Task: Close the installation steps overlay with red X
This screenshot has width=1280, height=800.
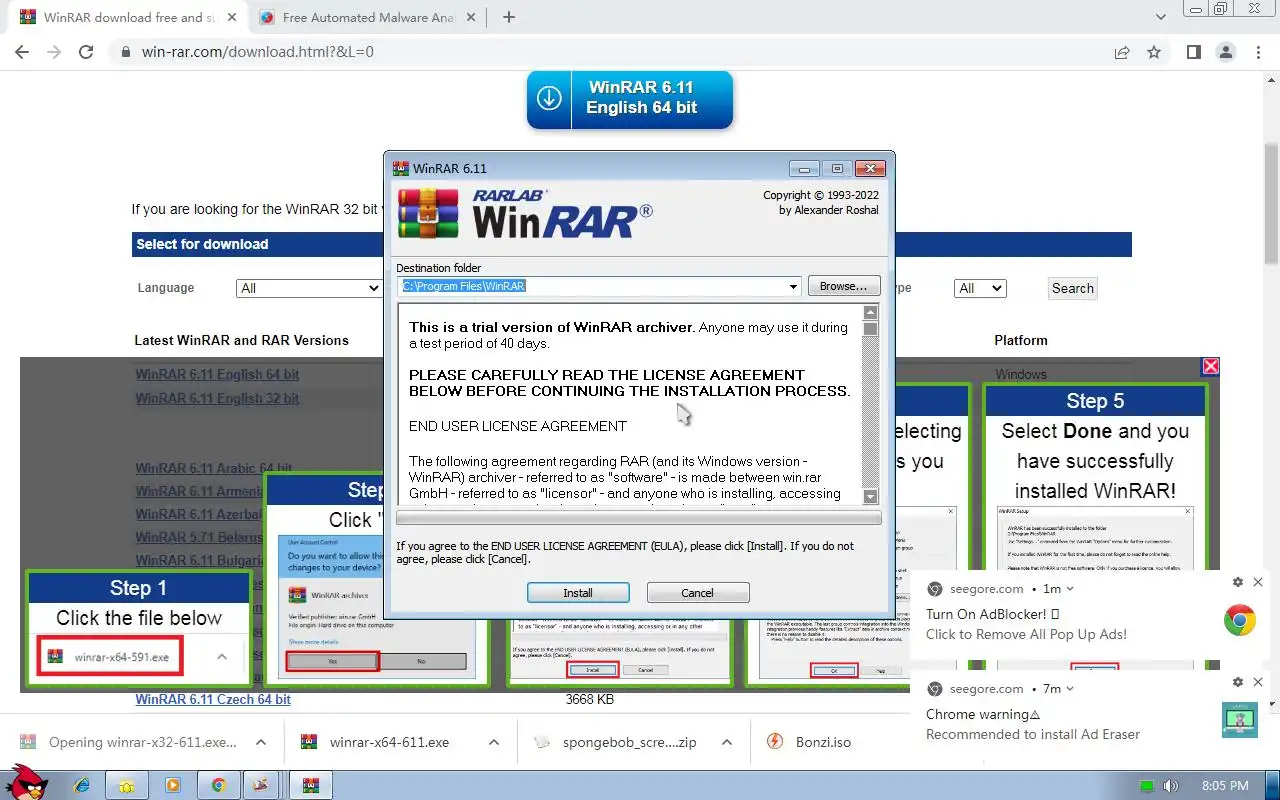Action: [x=1210, y=366]
